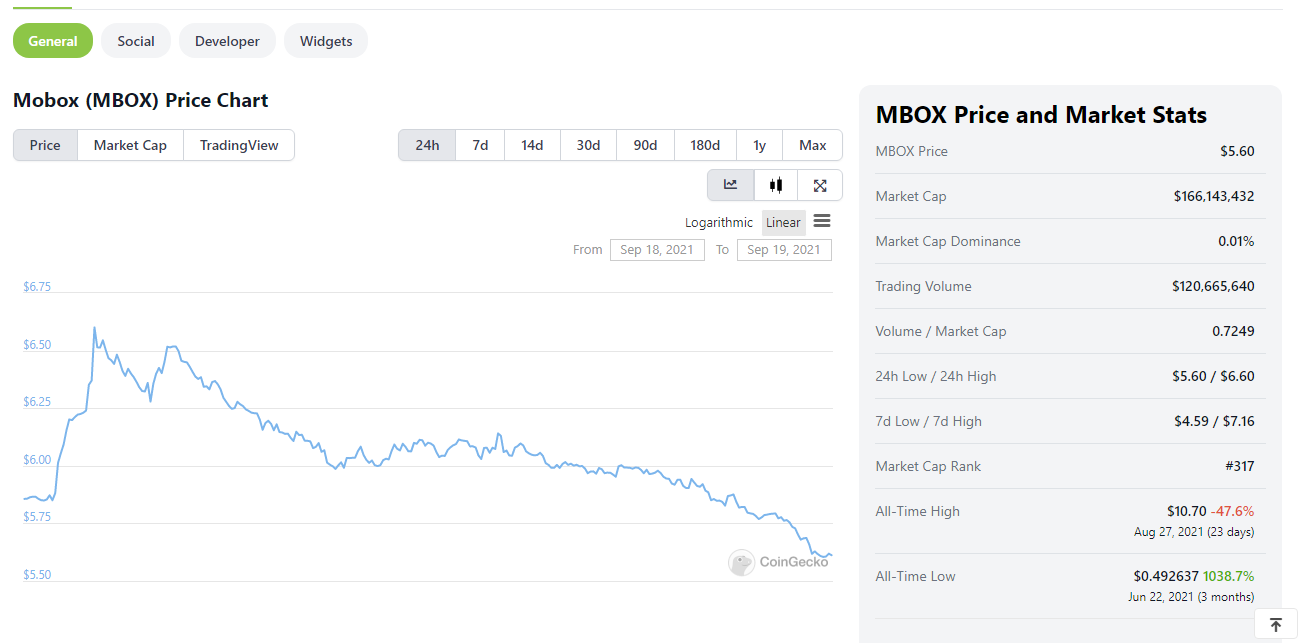1305x643 pixels.
Task: Open the chart hamburger menu icon
Action: point(822,221)
